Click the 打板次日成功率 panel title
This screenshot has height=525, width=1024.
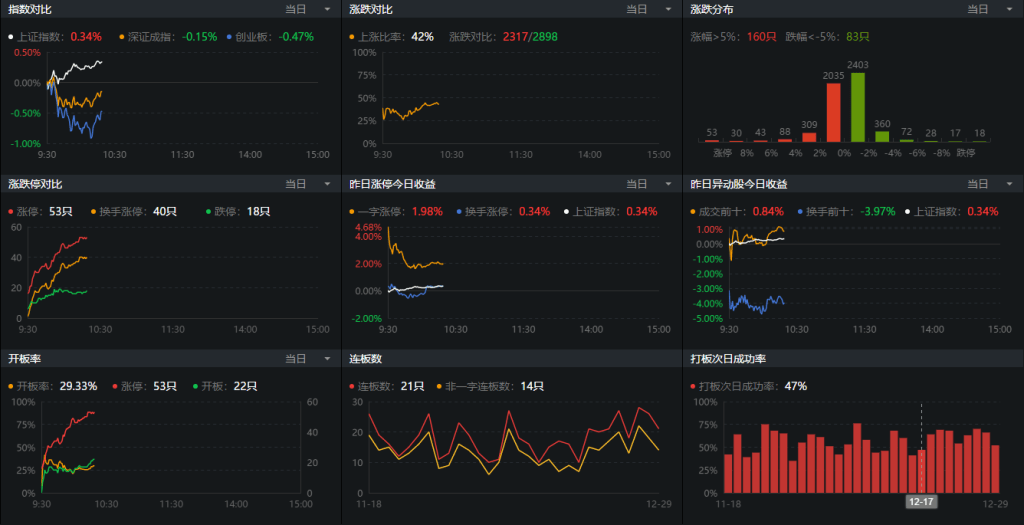(x=728, y=359)
